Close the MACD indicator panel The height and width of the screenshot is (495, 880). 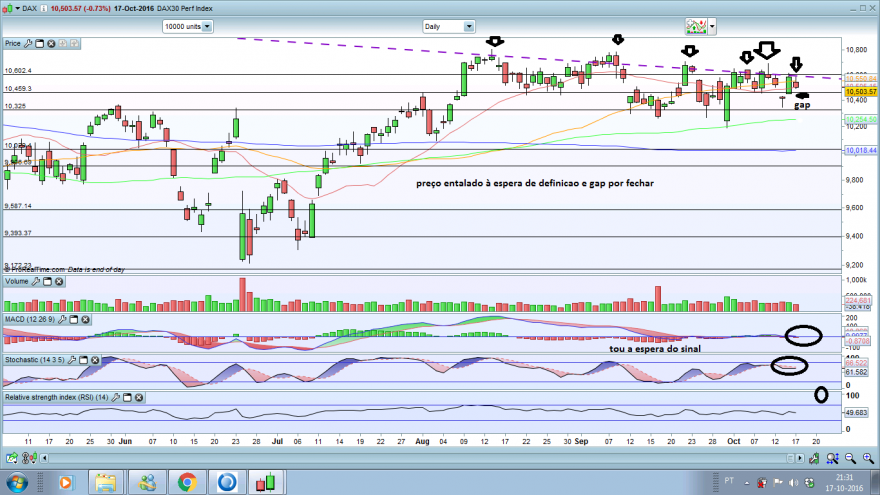click(x=85, y=319)
